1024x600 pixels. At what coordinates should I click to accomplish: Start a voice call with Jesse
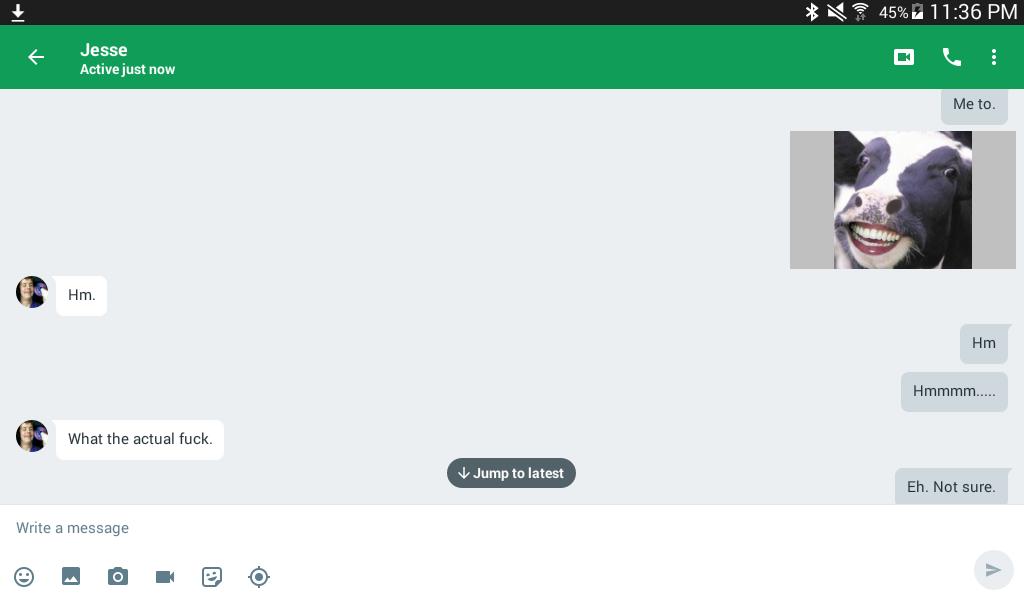point(951,57)
